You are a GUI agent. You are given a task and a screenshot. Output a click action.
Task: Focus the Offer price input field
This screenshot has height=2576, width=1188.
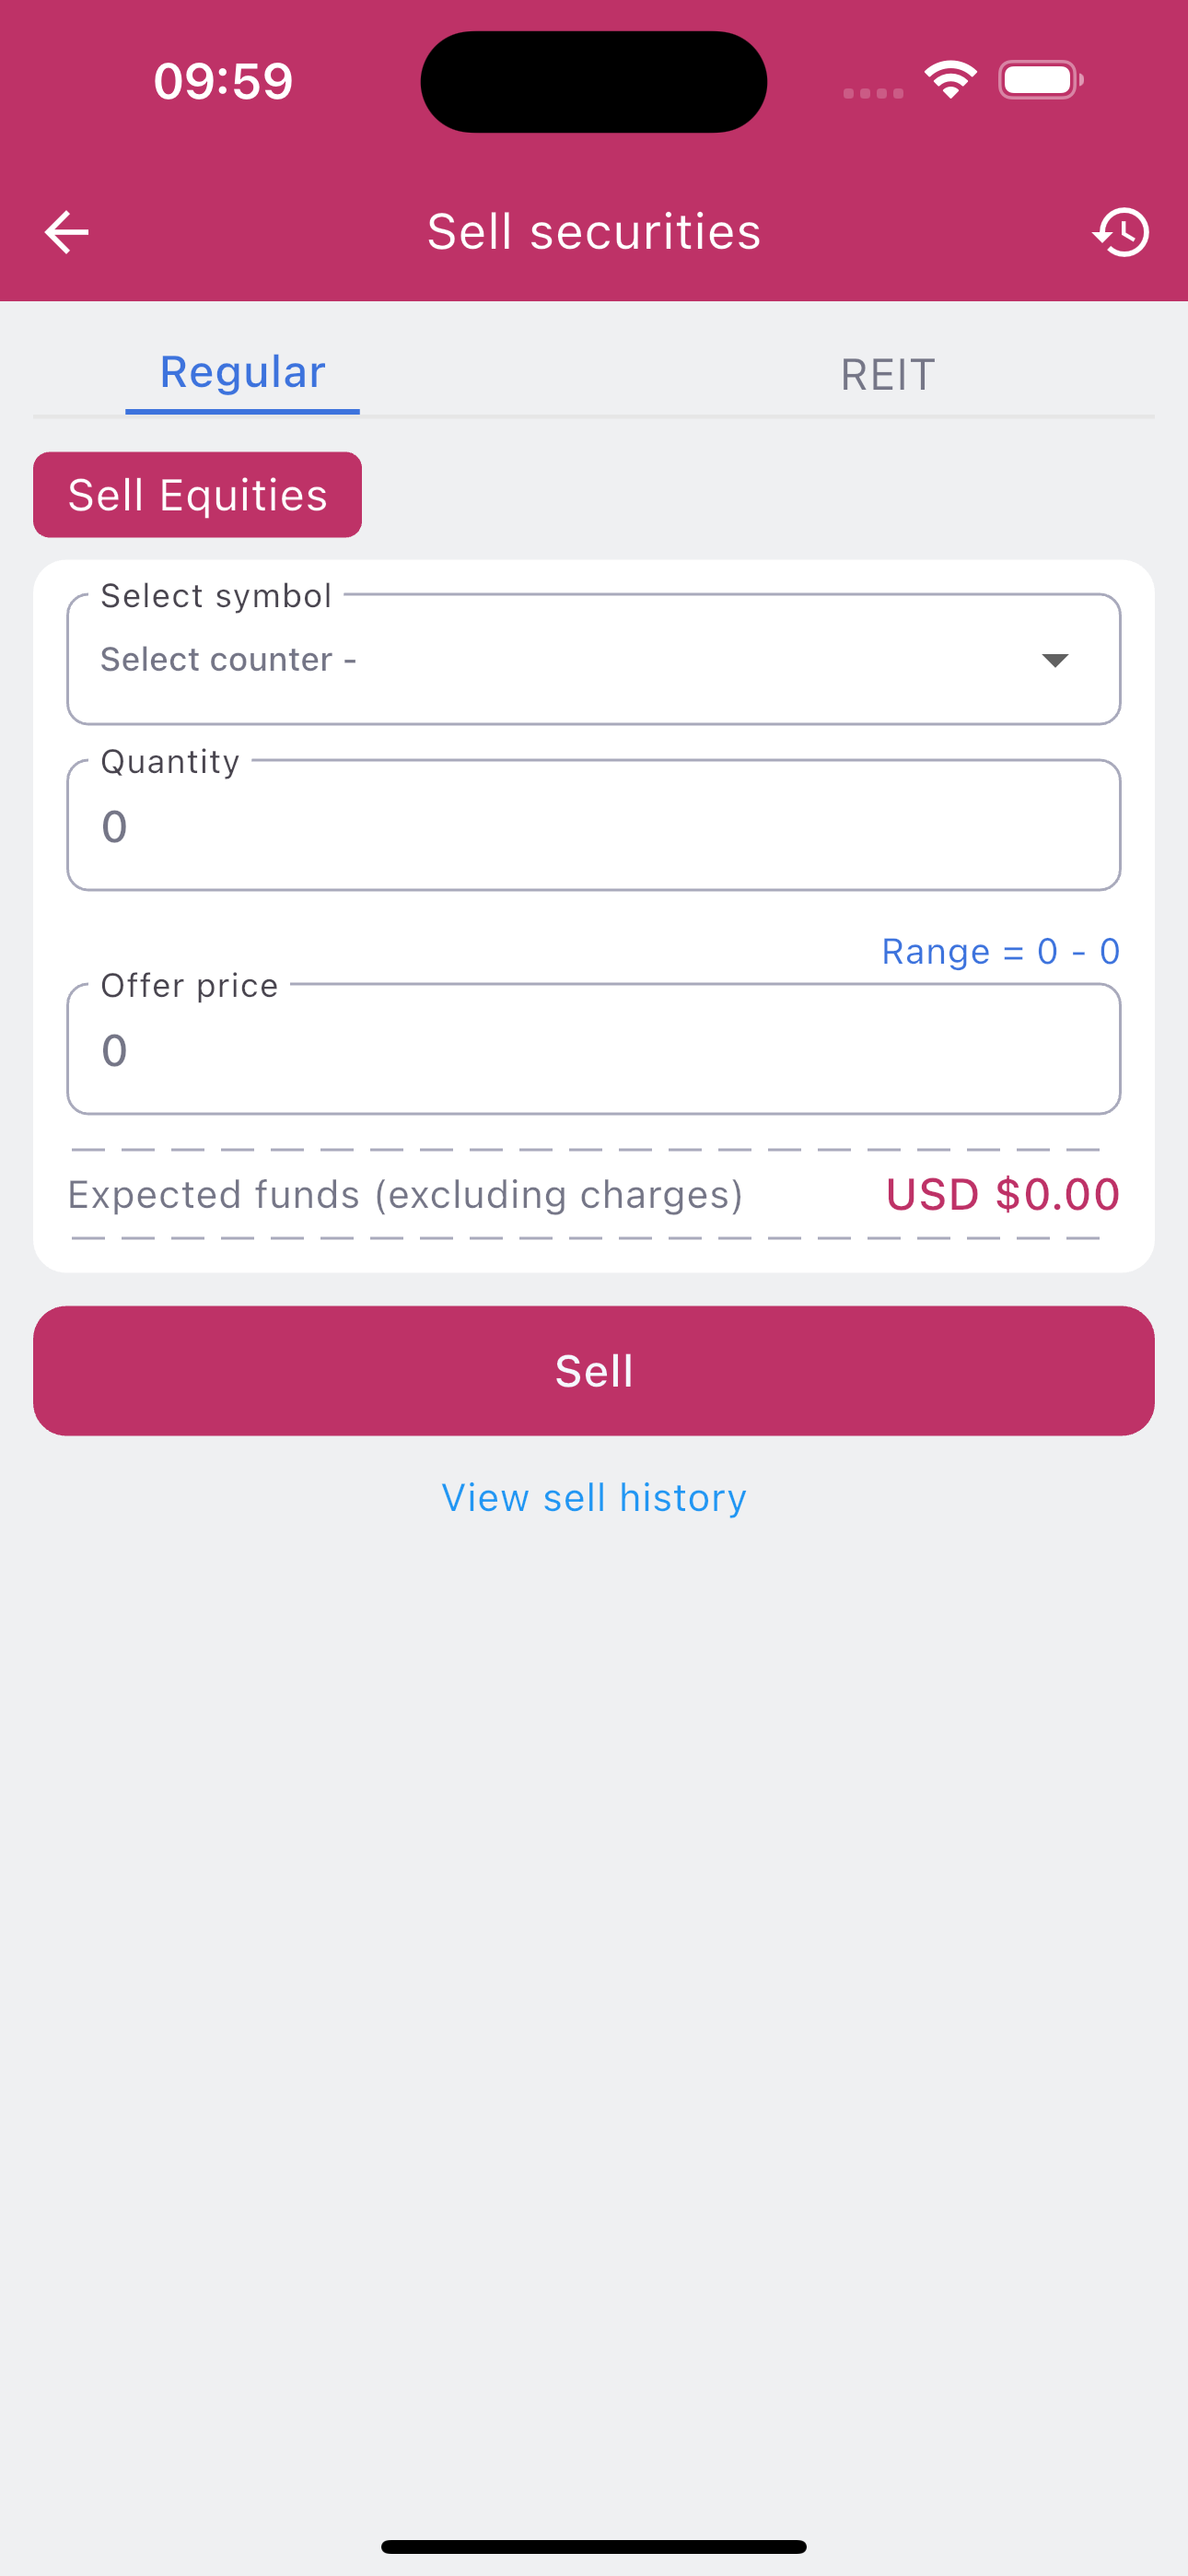point(594,1049)
